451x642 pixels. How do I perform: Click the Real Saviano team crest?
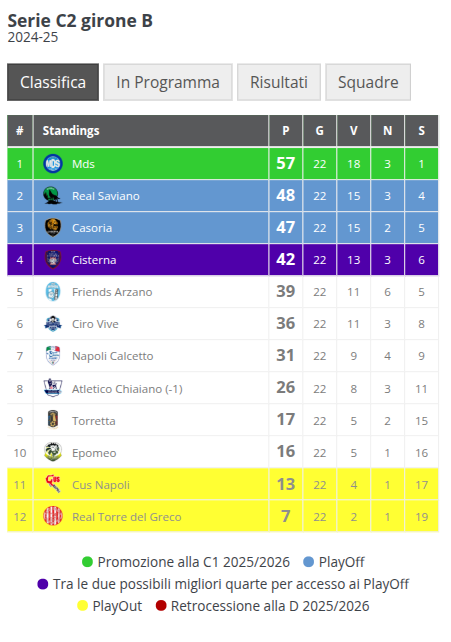point(53,196)
